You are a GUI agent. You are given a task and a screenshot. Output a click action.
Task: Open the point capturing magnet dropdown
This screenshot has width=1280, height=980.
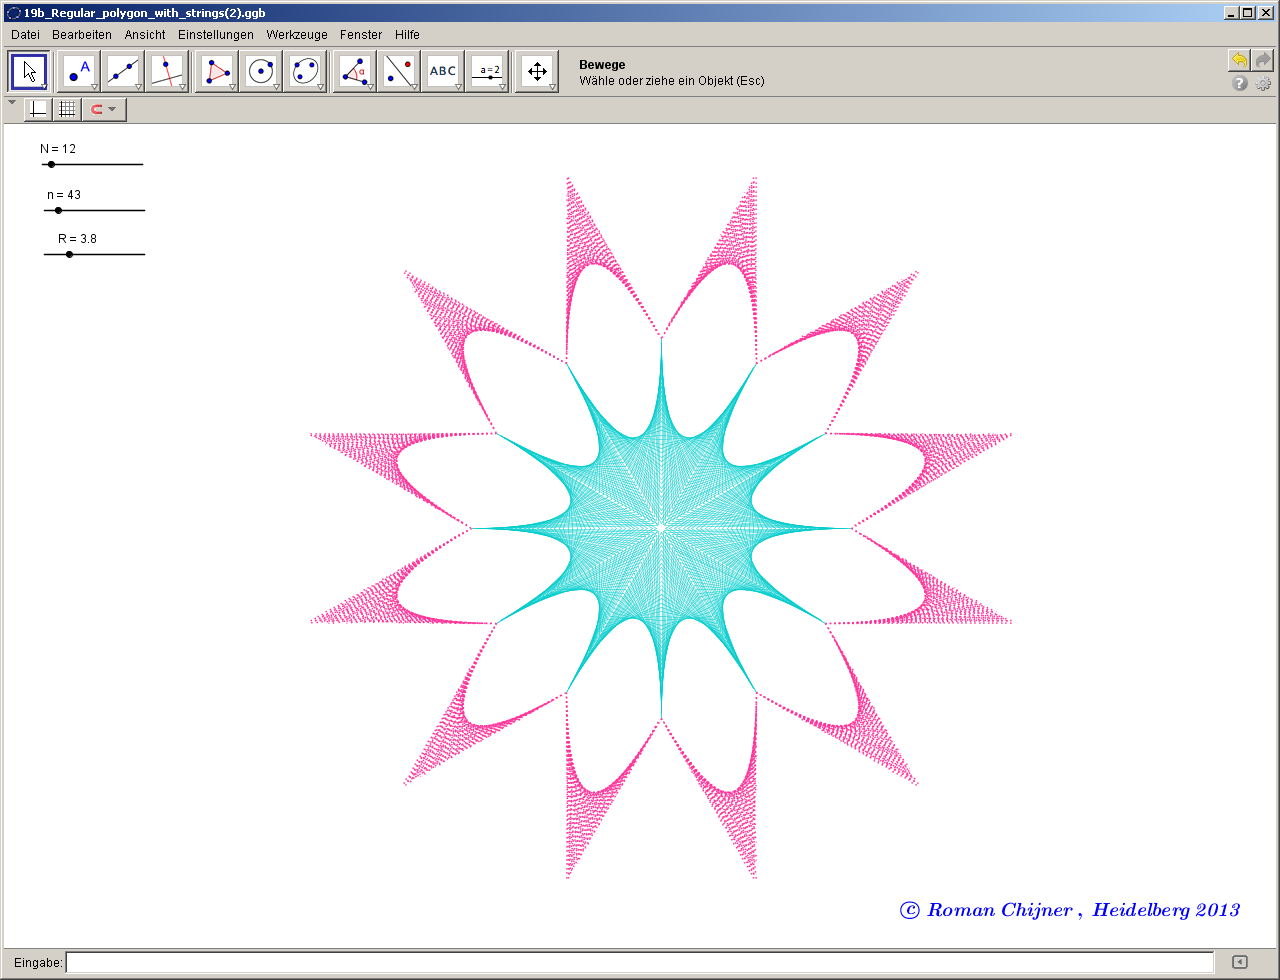click(112, 109)
